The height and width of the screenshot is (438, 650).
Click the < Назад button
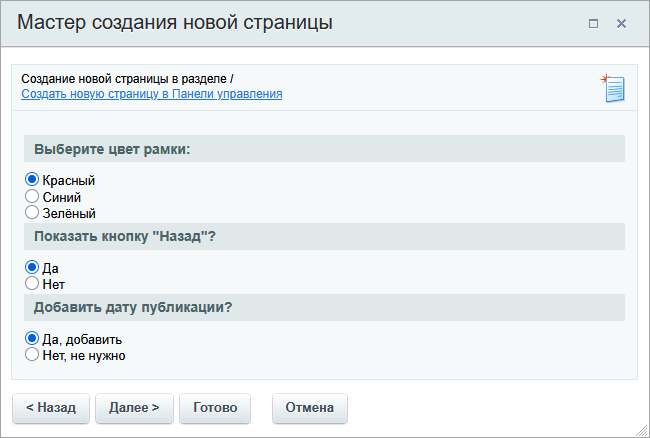pos(50,408)
